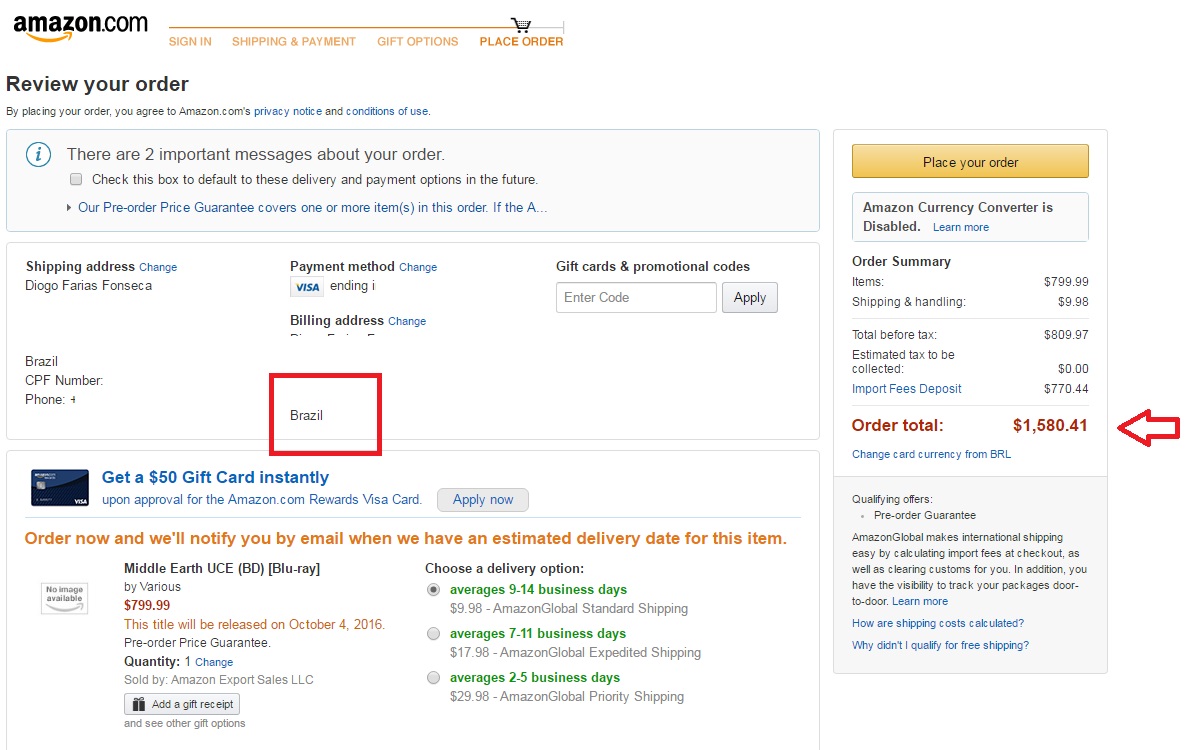Click Change card currency from BRL
This screenshot has height=750, width=1193.
click(x=931, y=454)
